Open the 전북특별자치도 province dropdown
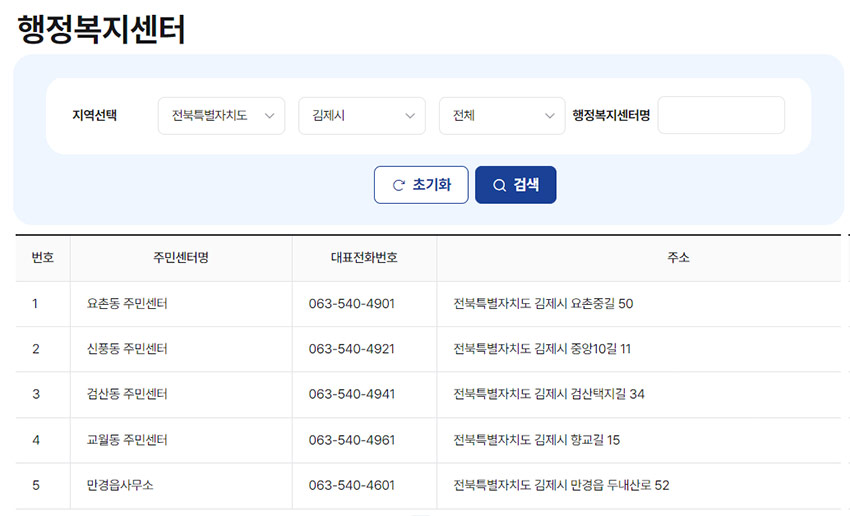Image resolution: width=850 pixels, height=516 pixels. 221,115
